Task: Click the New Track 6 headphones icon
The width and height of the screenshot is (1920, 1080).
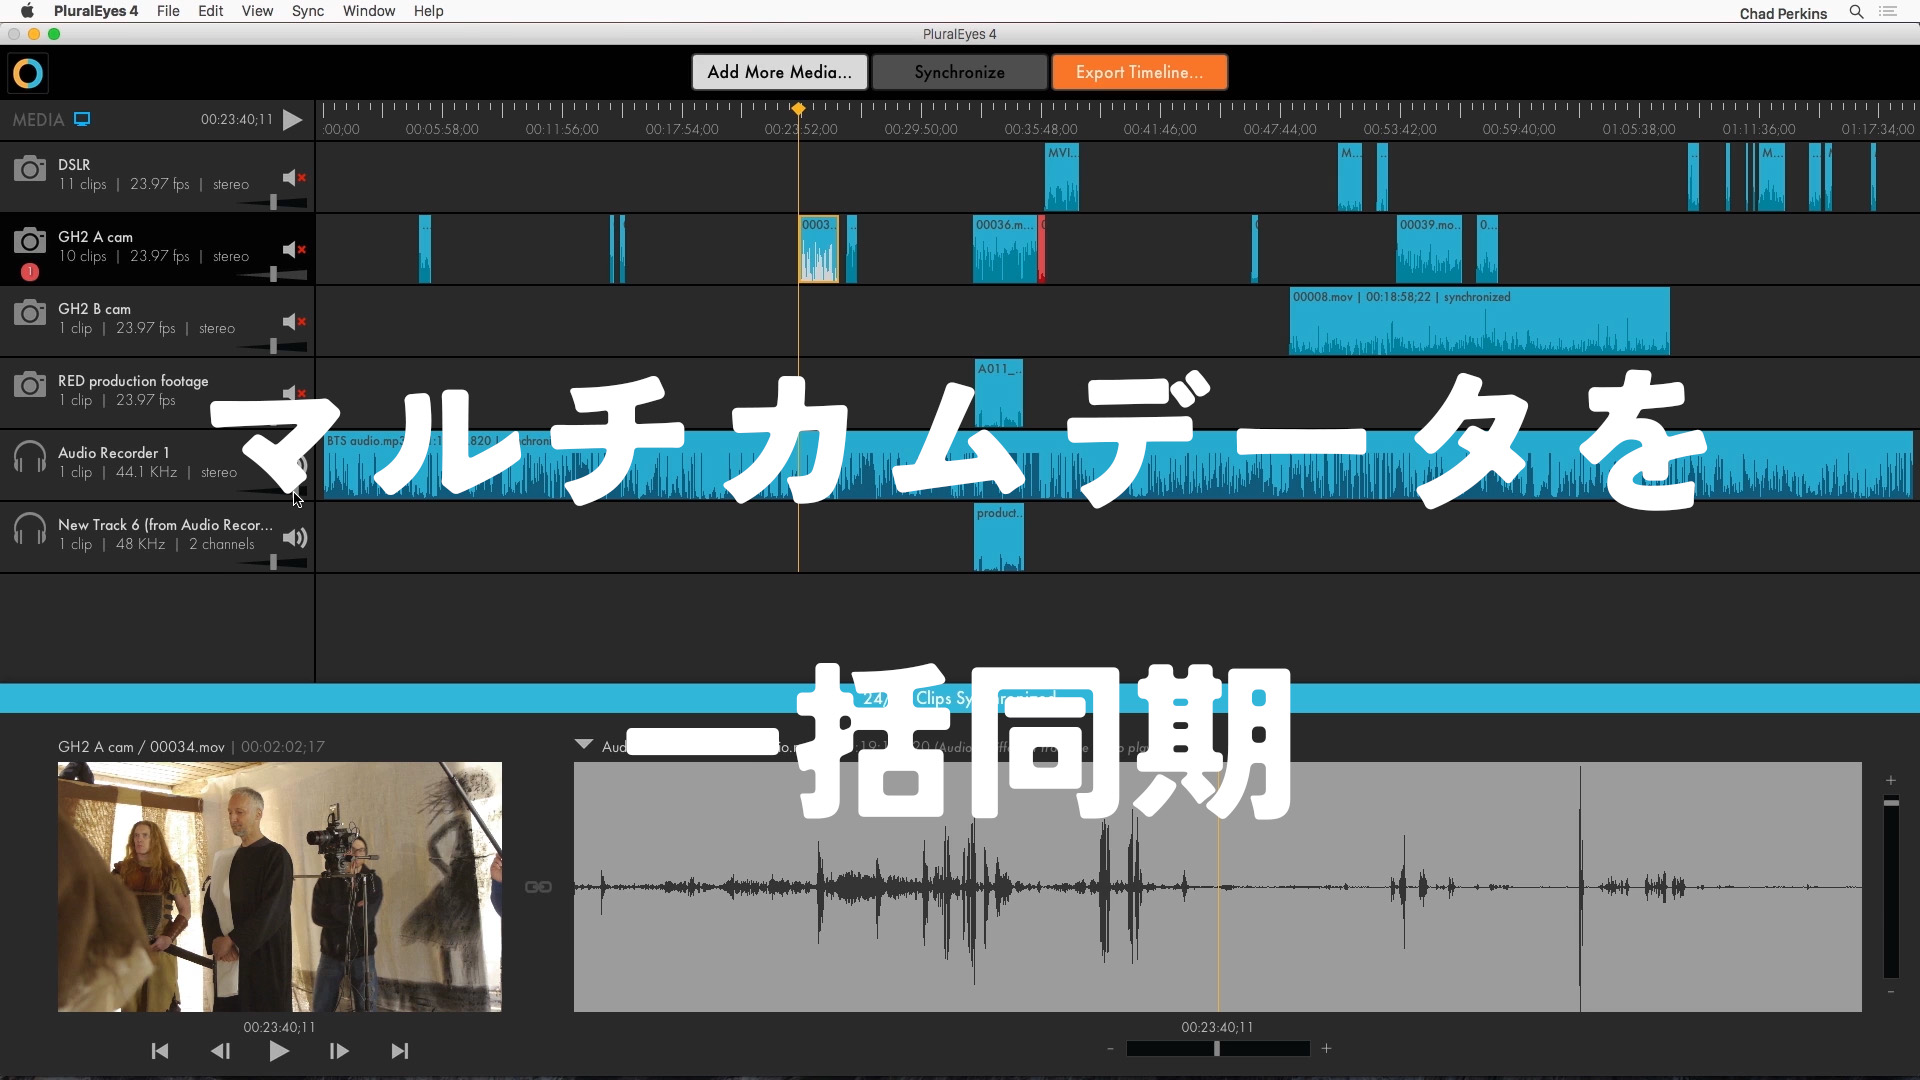Action: coord(30,529)
